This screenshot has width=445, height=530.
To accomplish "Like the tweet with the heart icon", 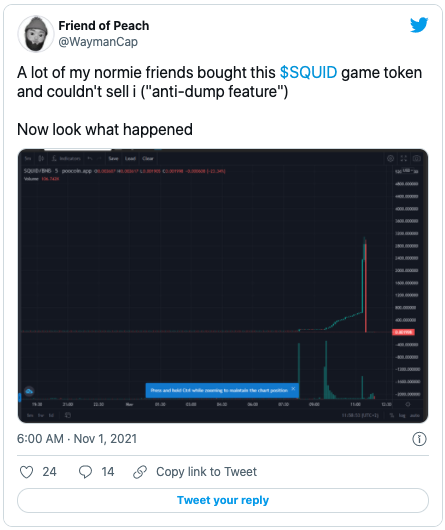I will [26, 472].
